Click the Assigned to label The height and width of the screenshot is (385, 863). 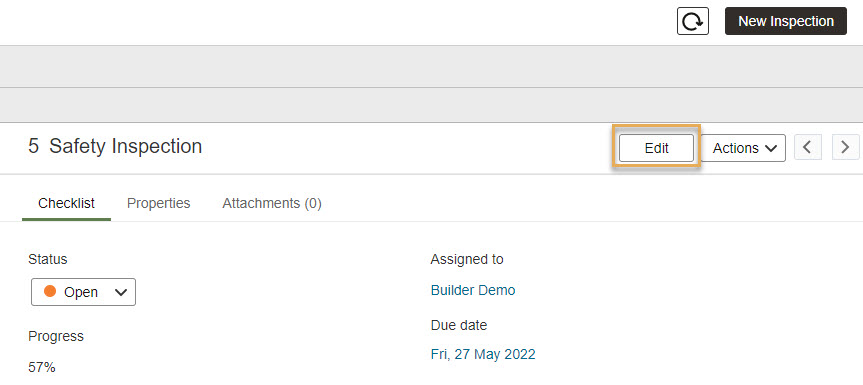pos(467,259)
